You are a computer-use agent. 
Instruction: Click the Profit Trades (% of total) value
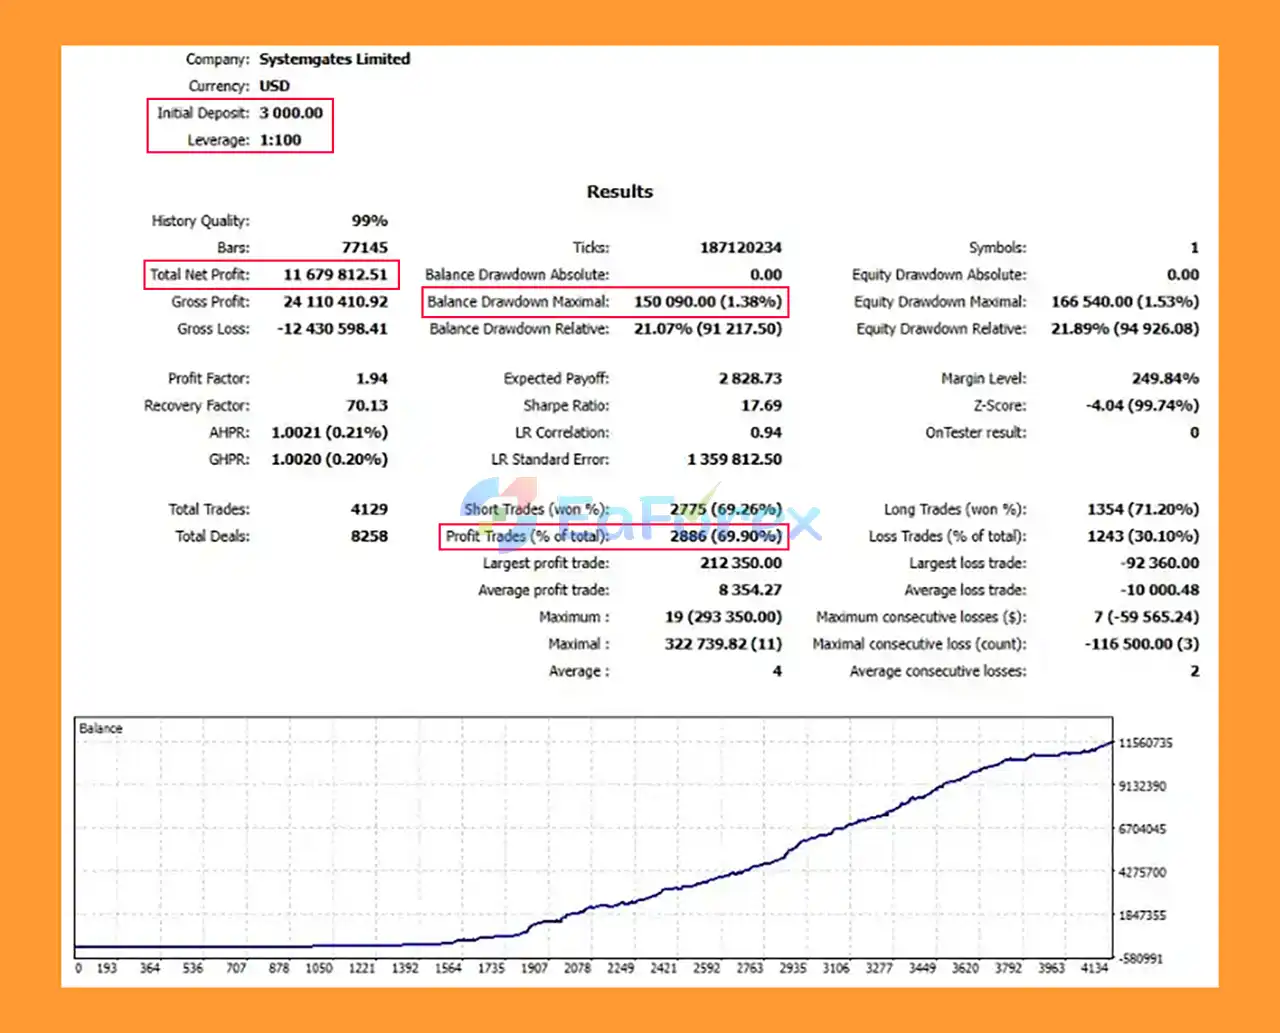(725, 536)
